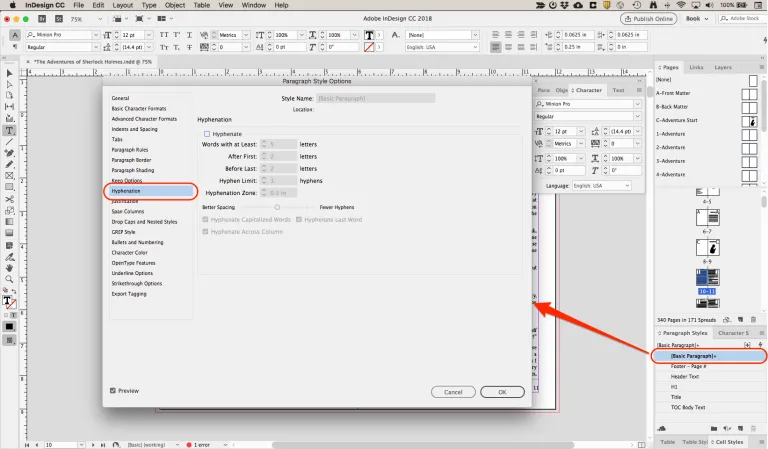Click the OK button

(x=502, y=392)
